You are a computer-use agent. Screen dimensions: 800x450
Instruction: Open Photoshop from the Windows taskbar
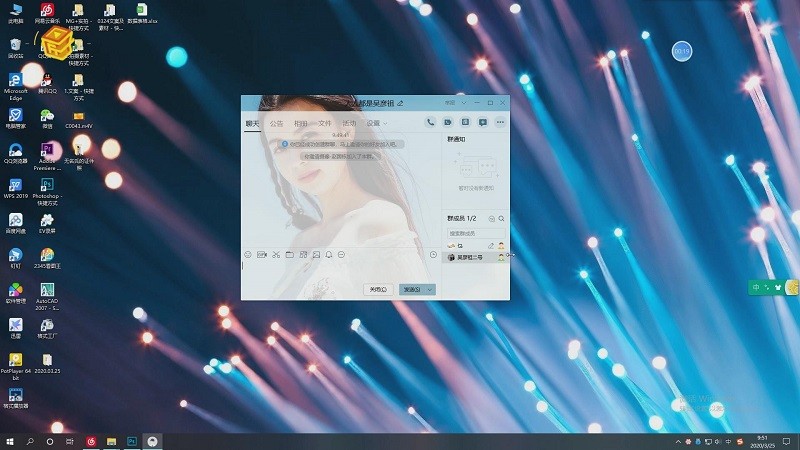click(132, 440)
